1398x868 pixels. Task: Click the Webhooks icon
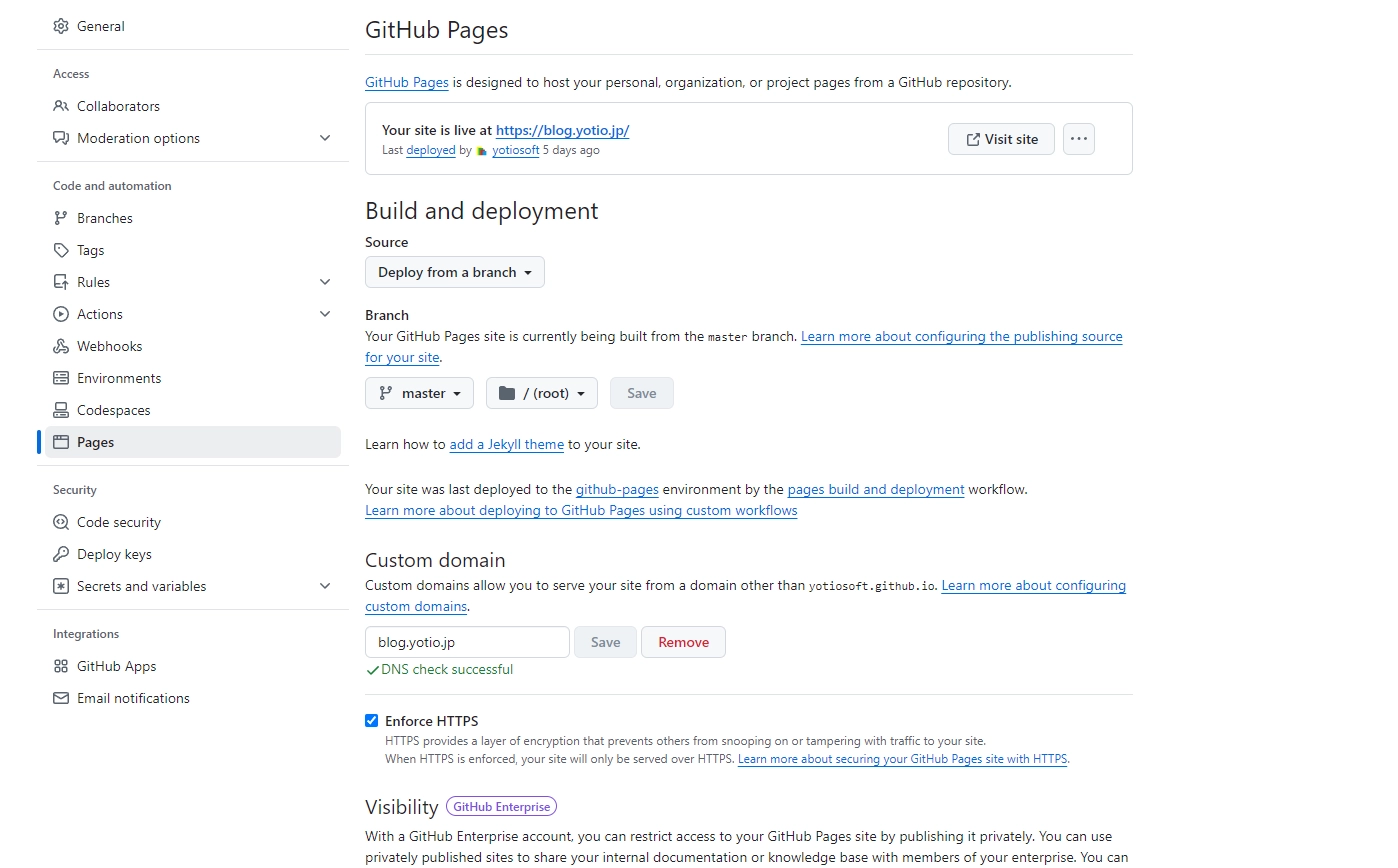(61, 346)
